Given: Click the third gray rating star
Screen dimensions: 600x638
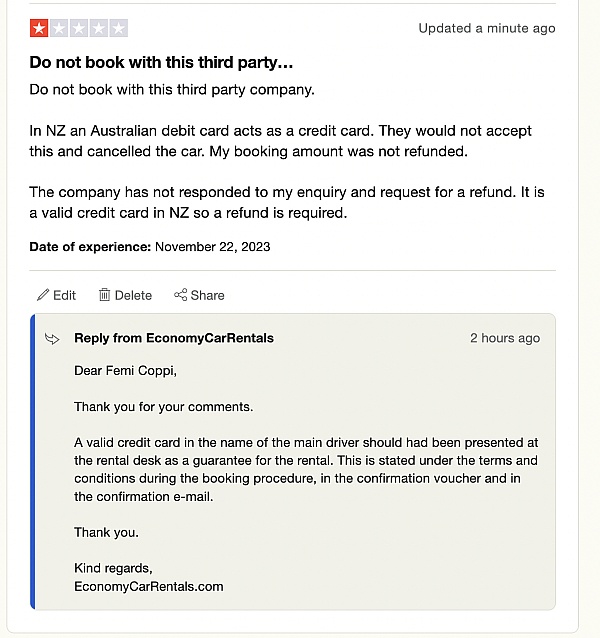Looking at the screenshot, I should click(79, 28).
